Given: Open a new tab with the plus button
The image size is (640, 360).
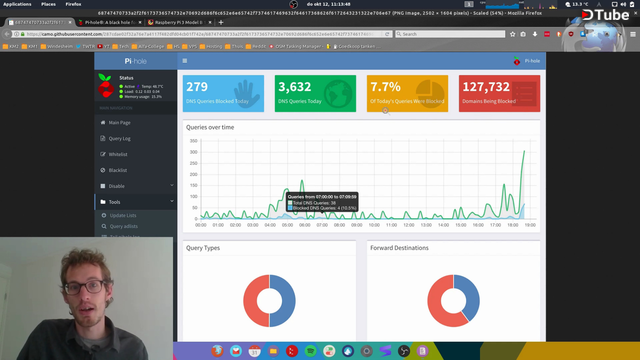Looking at the screenshot, I should click(x=221, y=22).
